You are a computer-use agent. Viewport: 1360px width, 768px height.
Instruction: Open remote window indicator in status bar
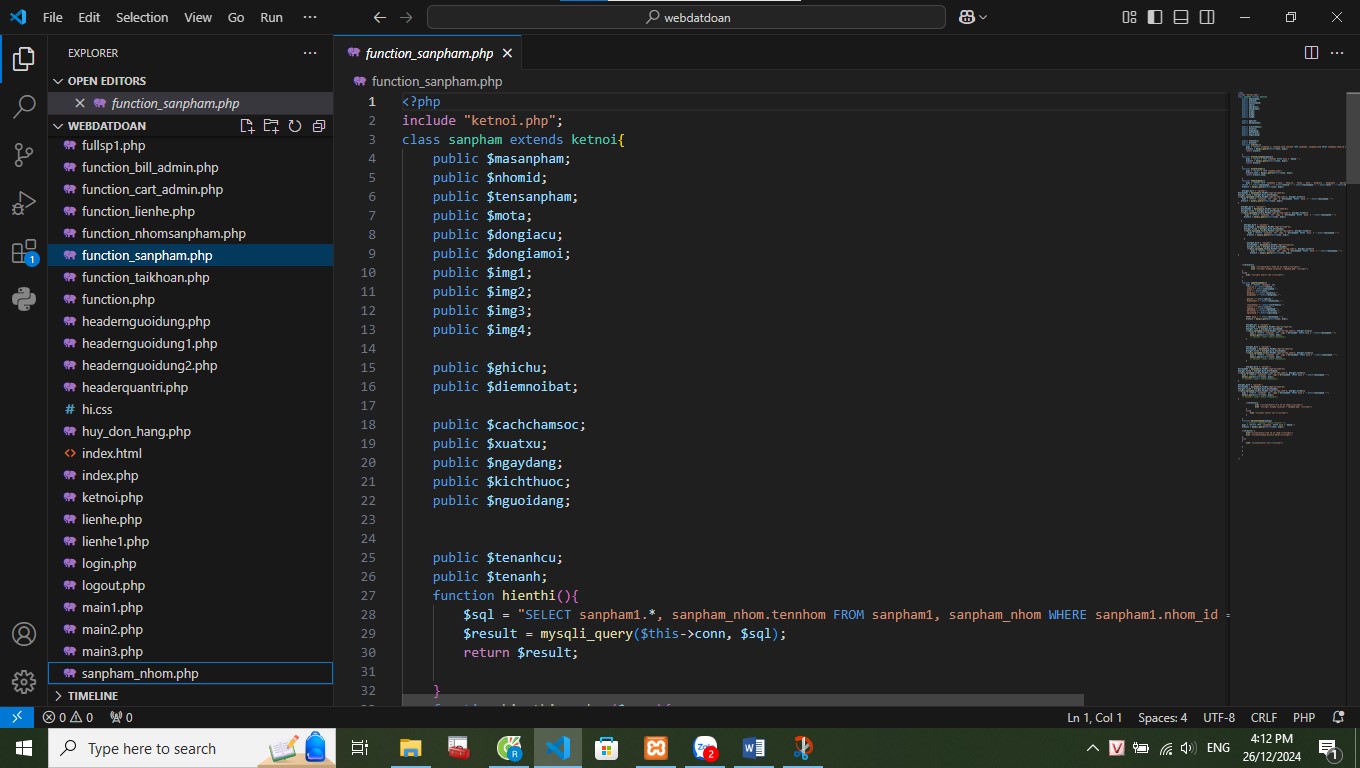click(16, 717)
